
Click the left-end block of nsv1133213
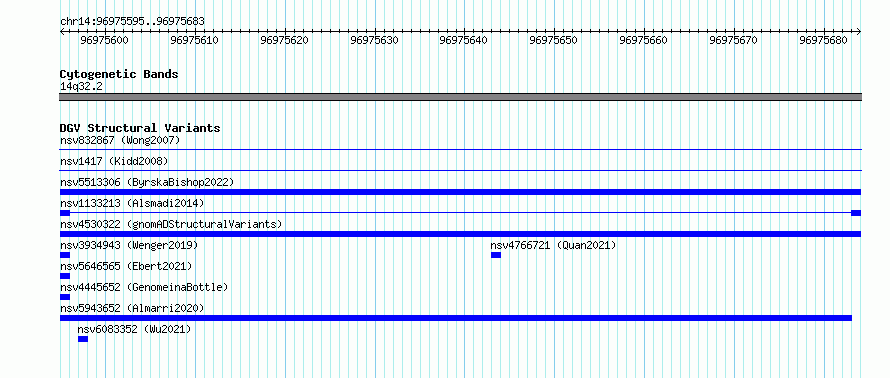(x=65, y=213)
